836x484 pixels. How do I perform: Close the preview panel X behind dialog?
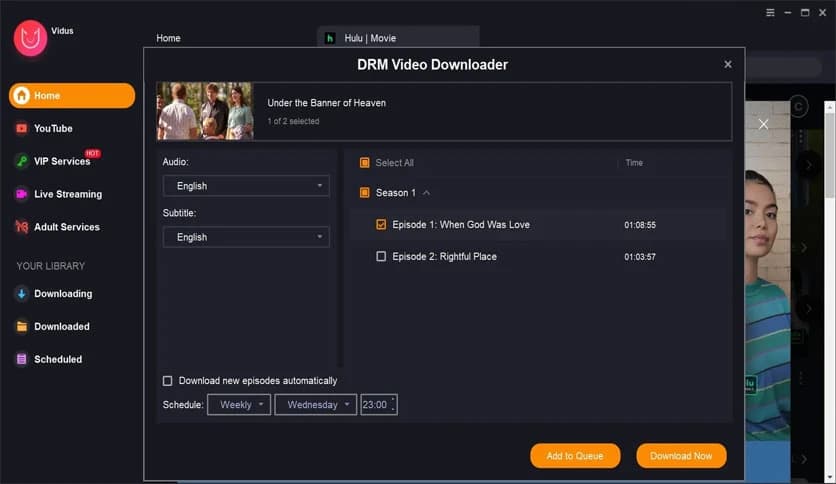coord(763,124)
